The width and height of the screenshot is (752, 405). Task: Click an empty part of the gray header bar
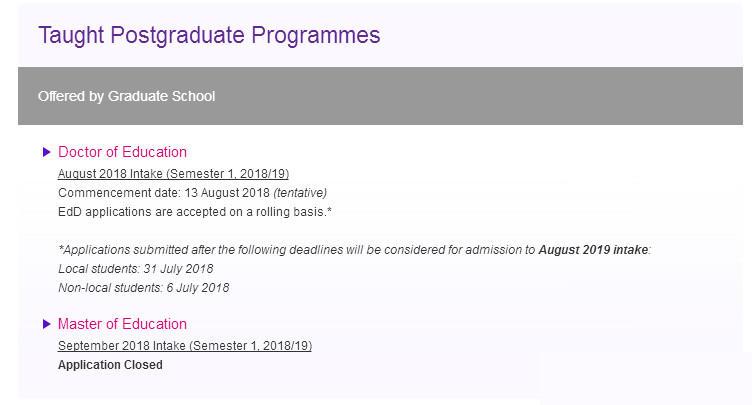[x=480, y=96]
